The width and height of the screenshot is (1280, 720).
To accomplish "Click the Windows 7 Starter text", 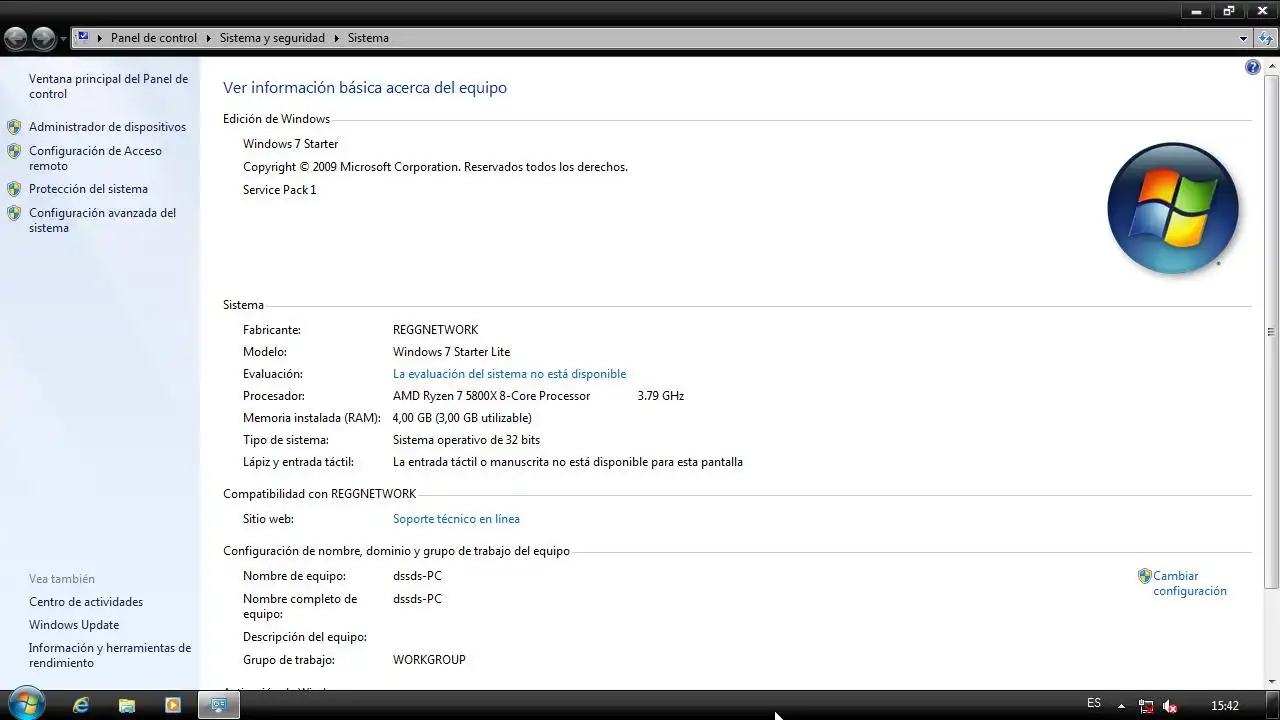I will click(290, 144).
